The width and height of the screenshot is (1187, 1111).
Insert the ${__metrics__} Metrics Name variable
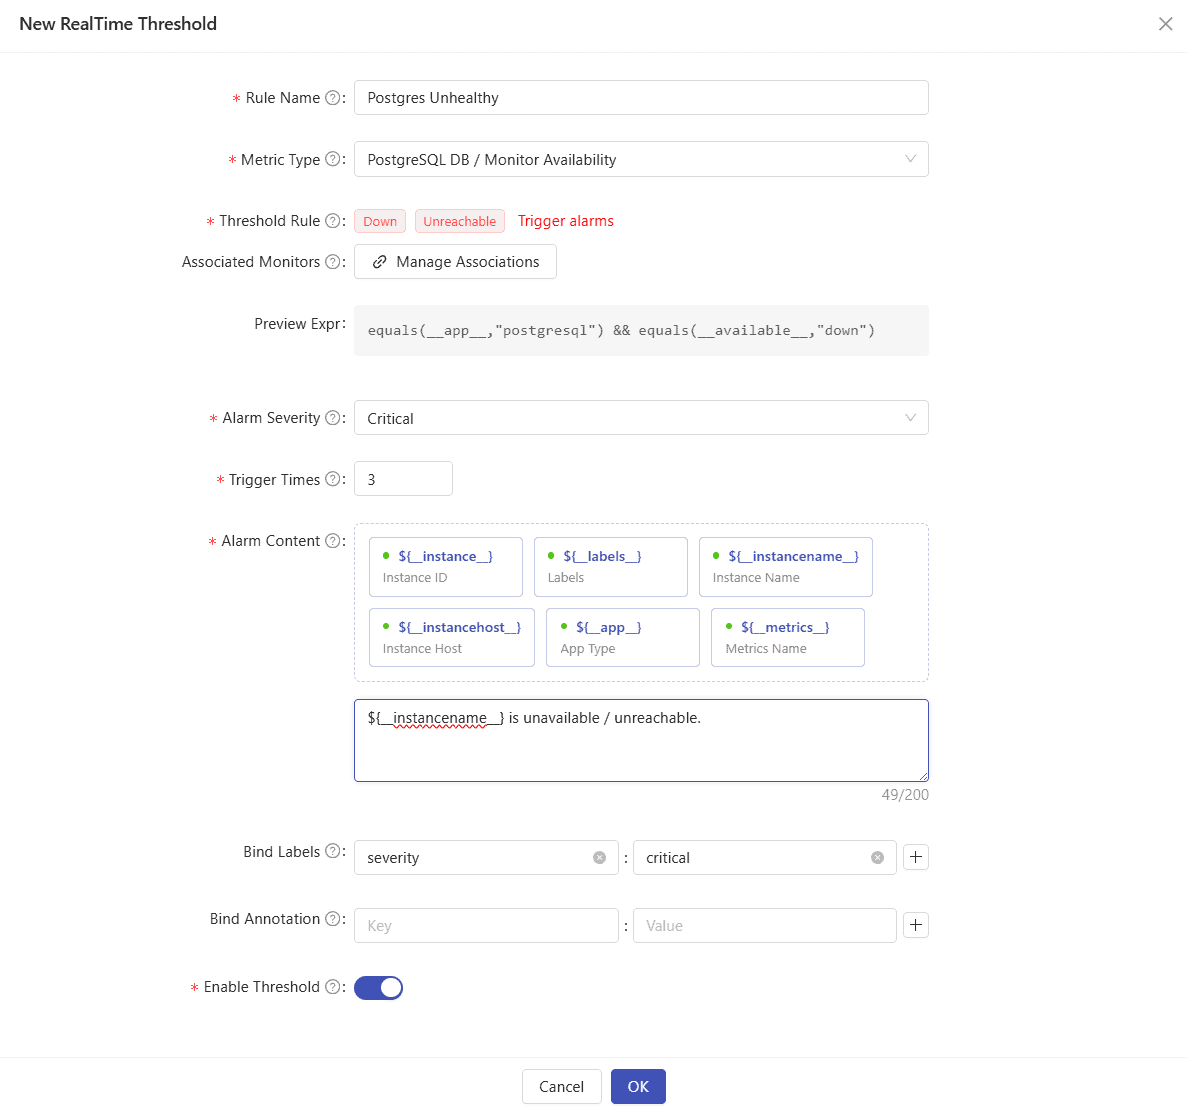click(788, 637)
